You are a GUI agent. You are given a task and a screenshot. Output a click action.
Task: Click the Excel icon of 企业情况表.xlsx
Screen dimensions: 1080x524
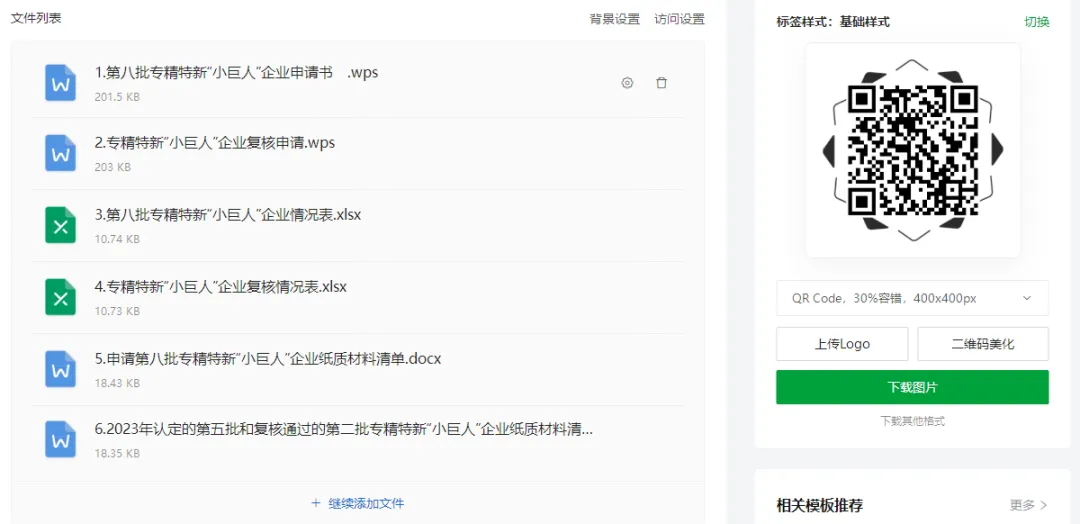[61, 224]
